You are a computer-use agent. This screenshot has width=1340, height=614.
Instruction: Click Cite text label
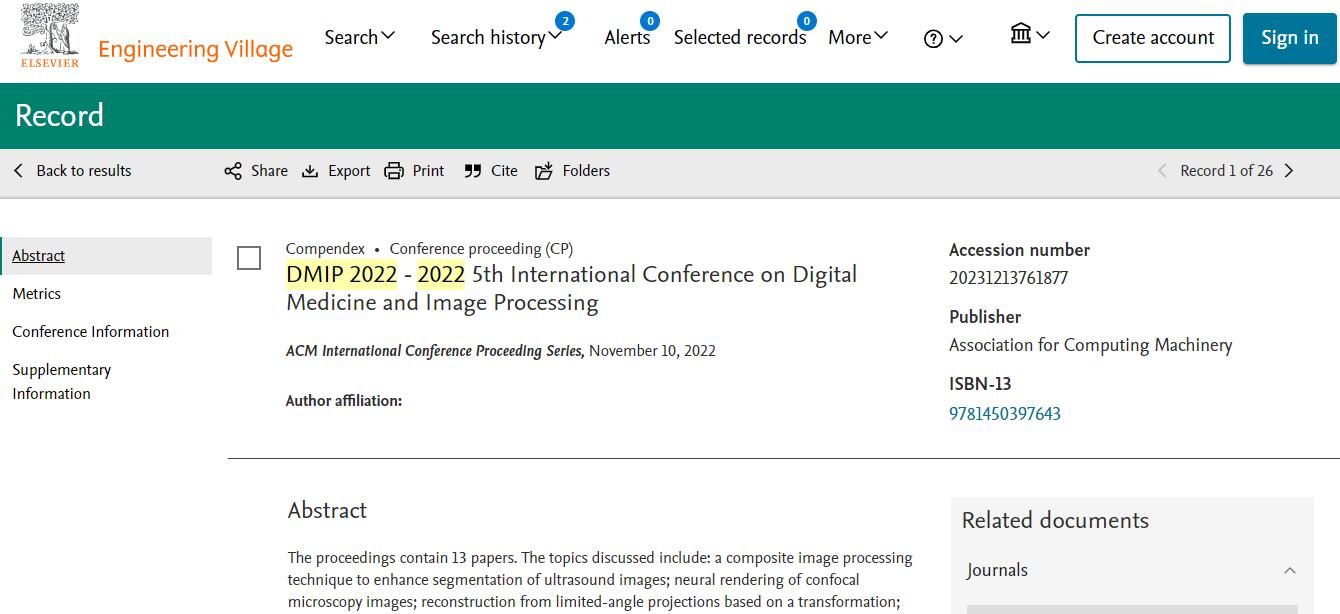pos(504,171)
